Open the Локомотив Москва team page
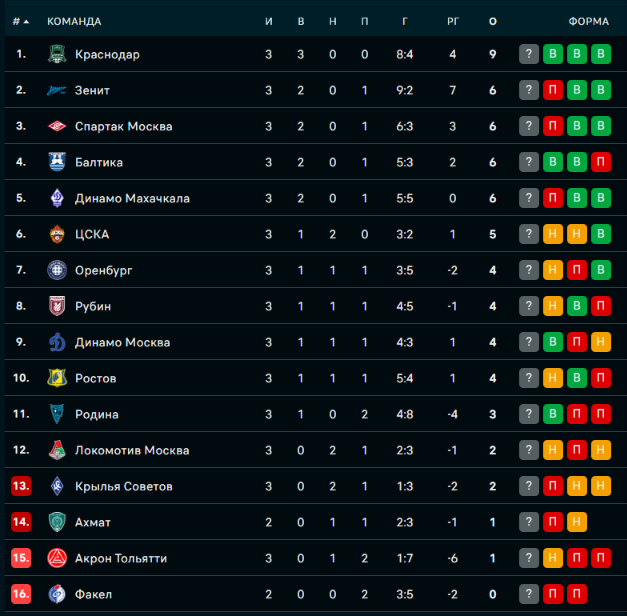Screen dimensions: 627x616 tap(132, 450)
